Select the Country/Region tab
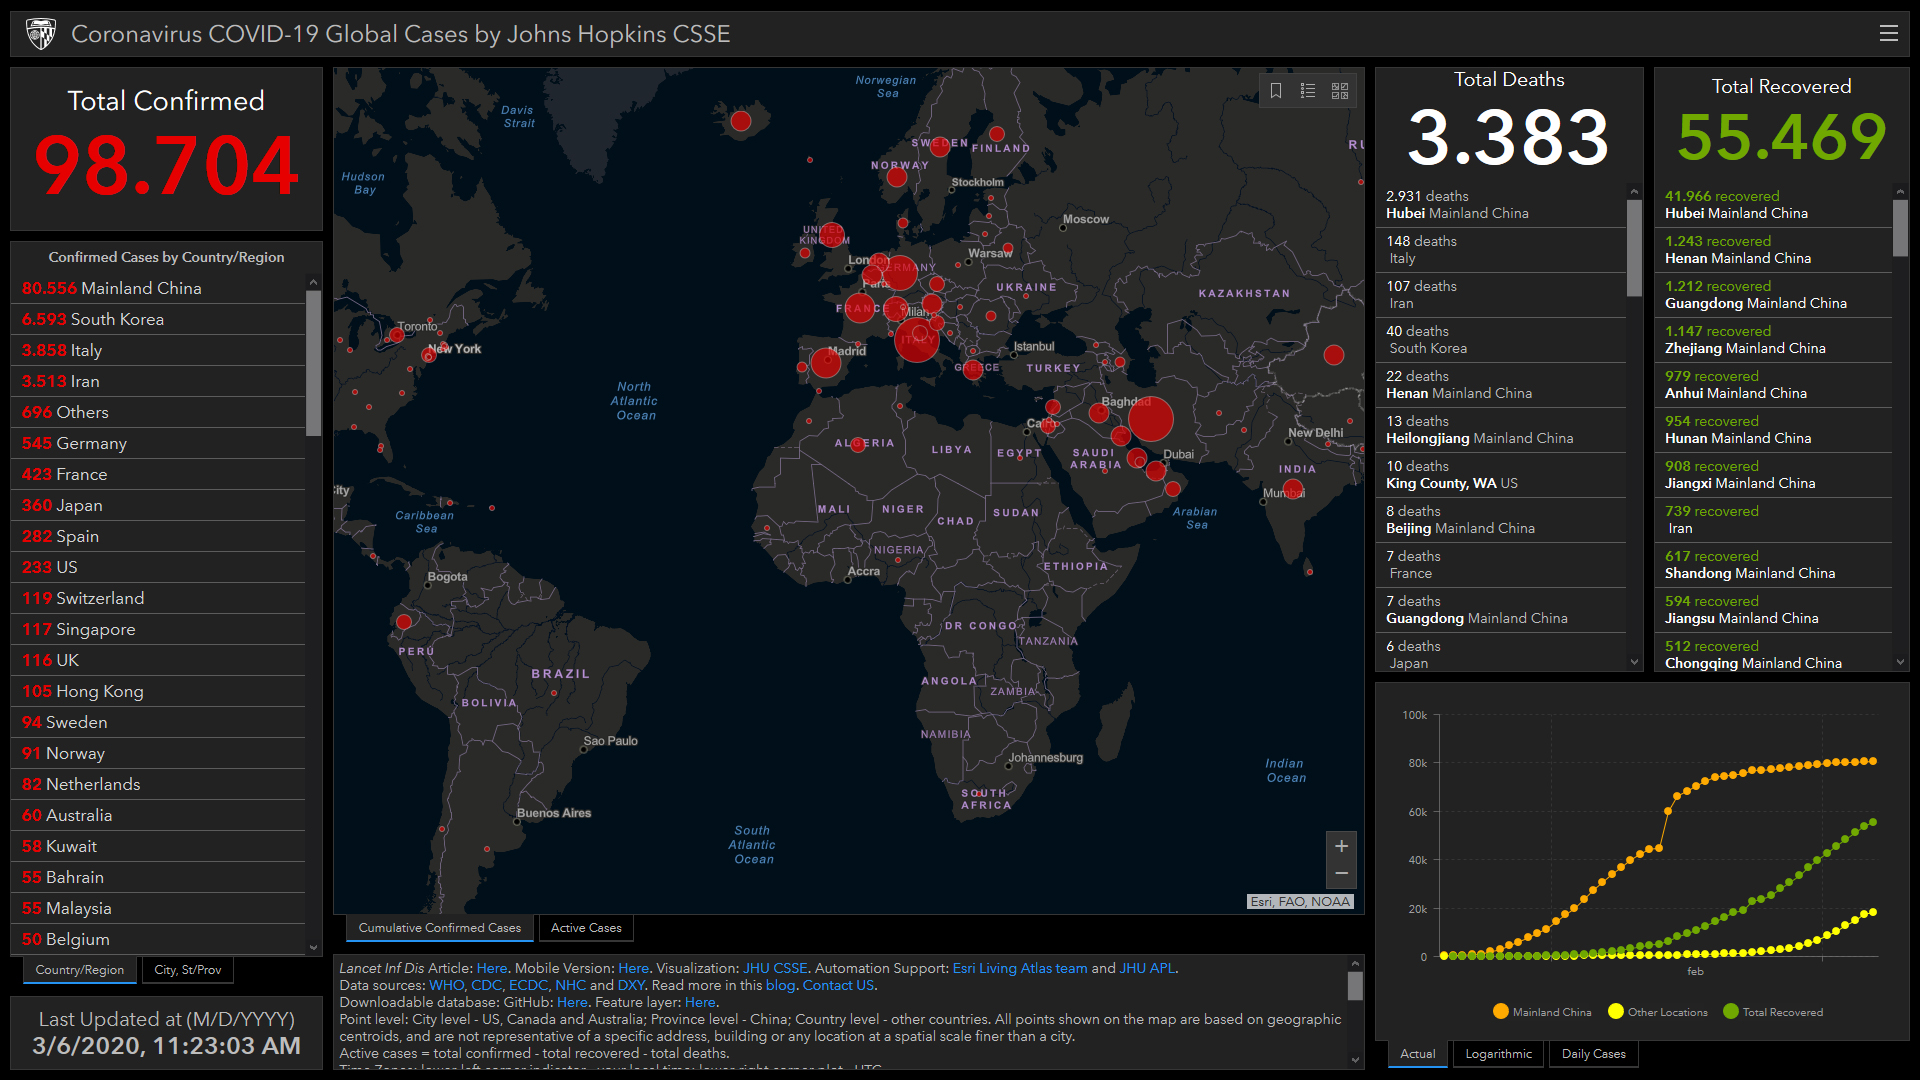The height and width of the screenshot is (1080, 1920). coord(80,970)
